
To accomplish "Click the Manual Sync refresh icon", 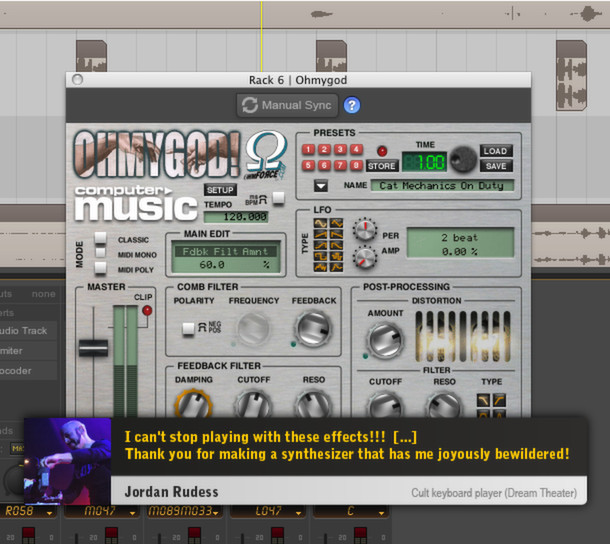I will 249,105.
